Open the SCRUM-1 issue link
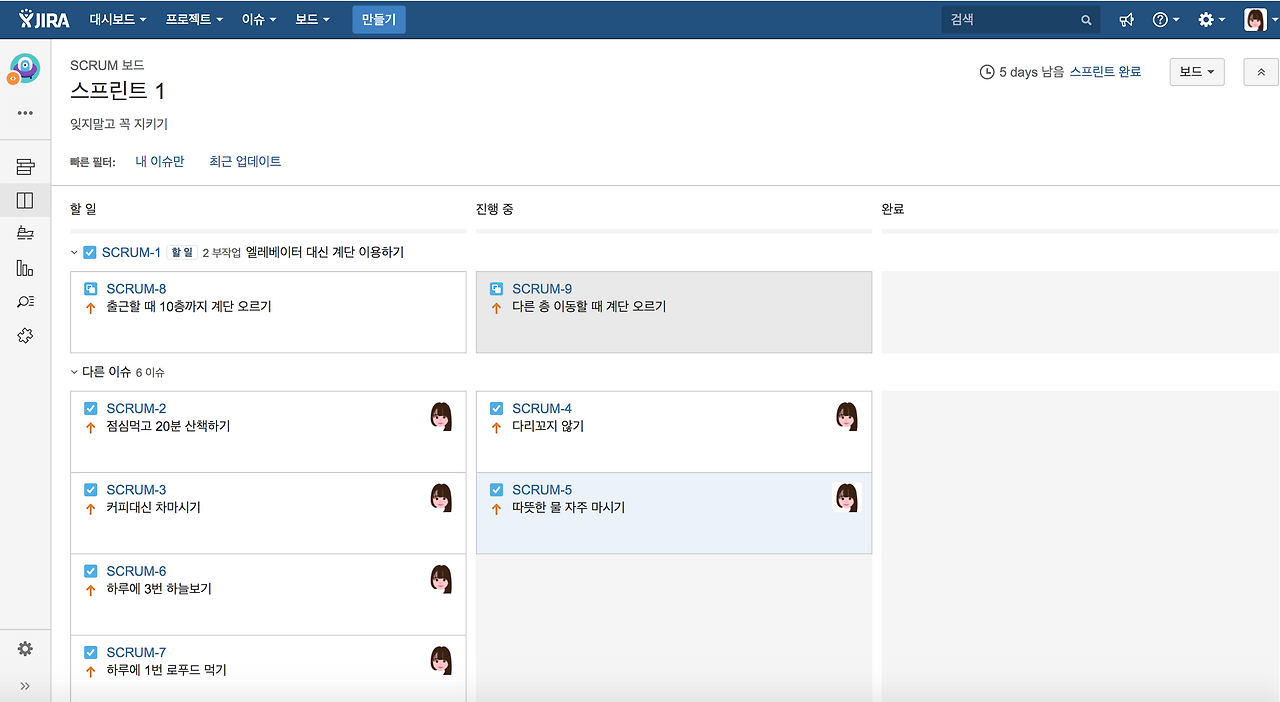1280x702 pixels. (x=131, y=253)
